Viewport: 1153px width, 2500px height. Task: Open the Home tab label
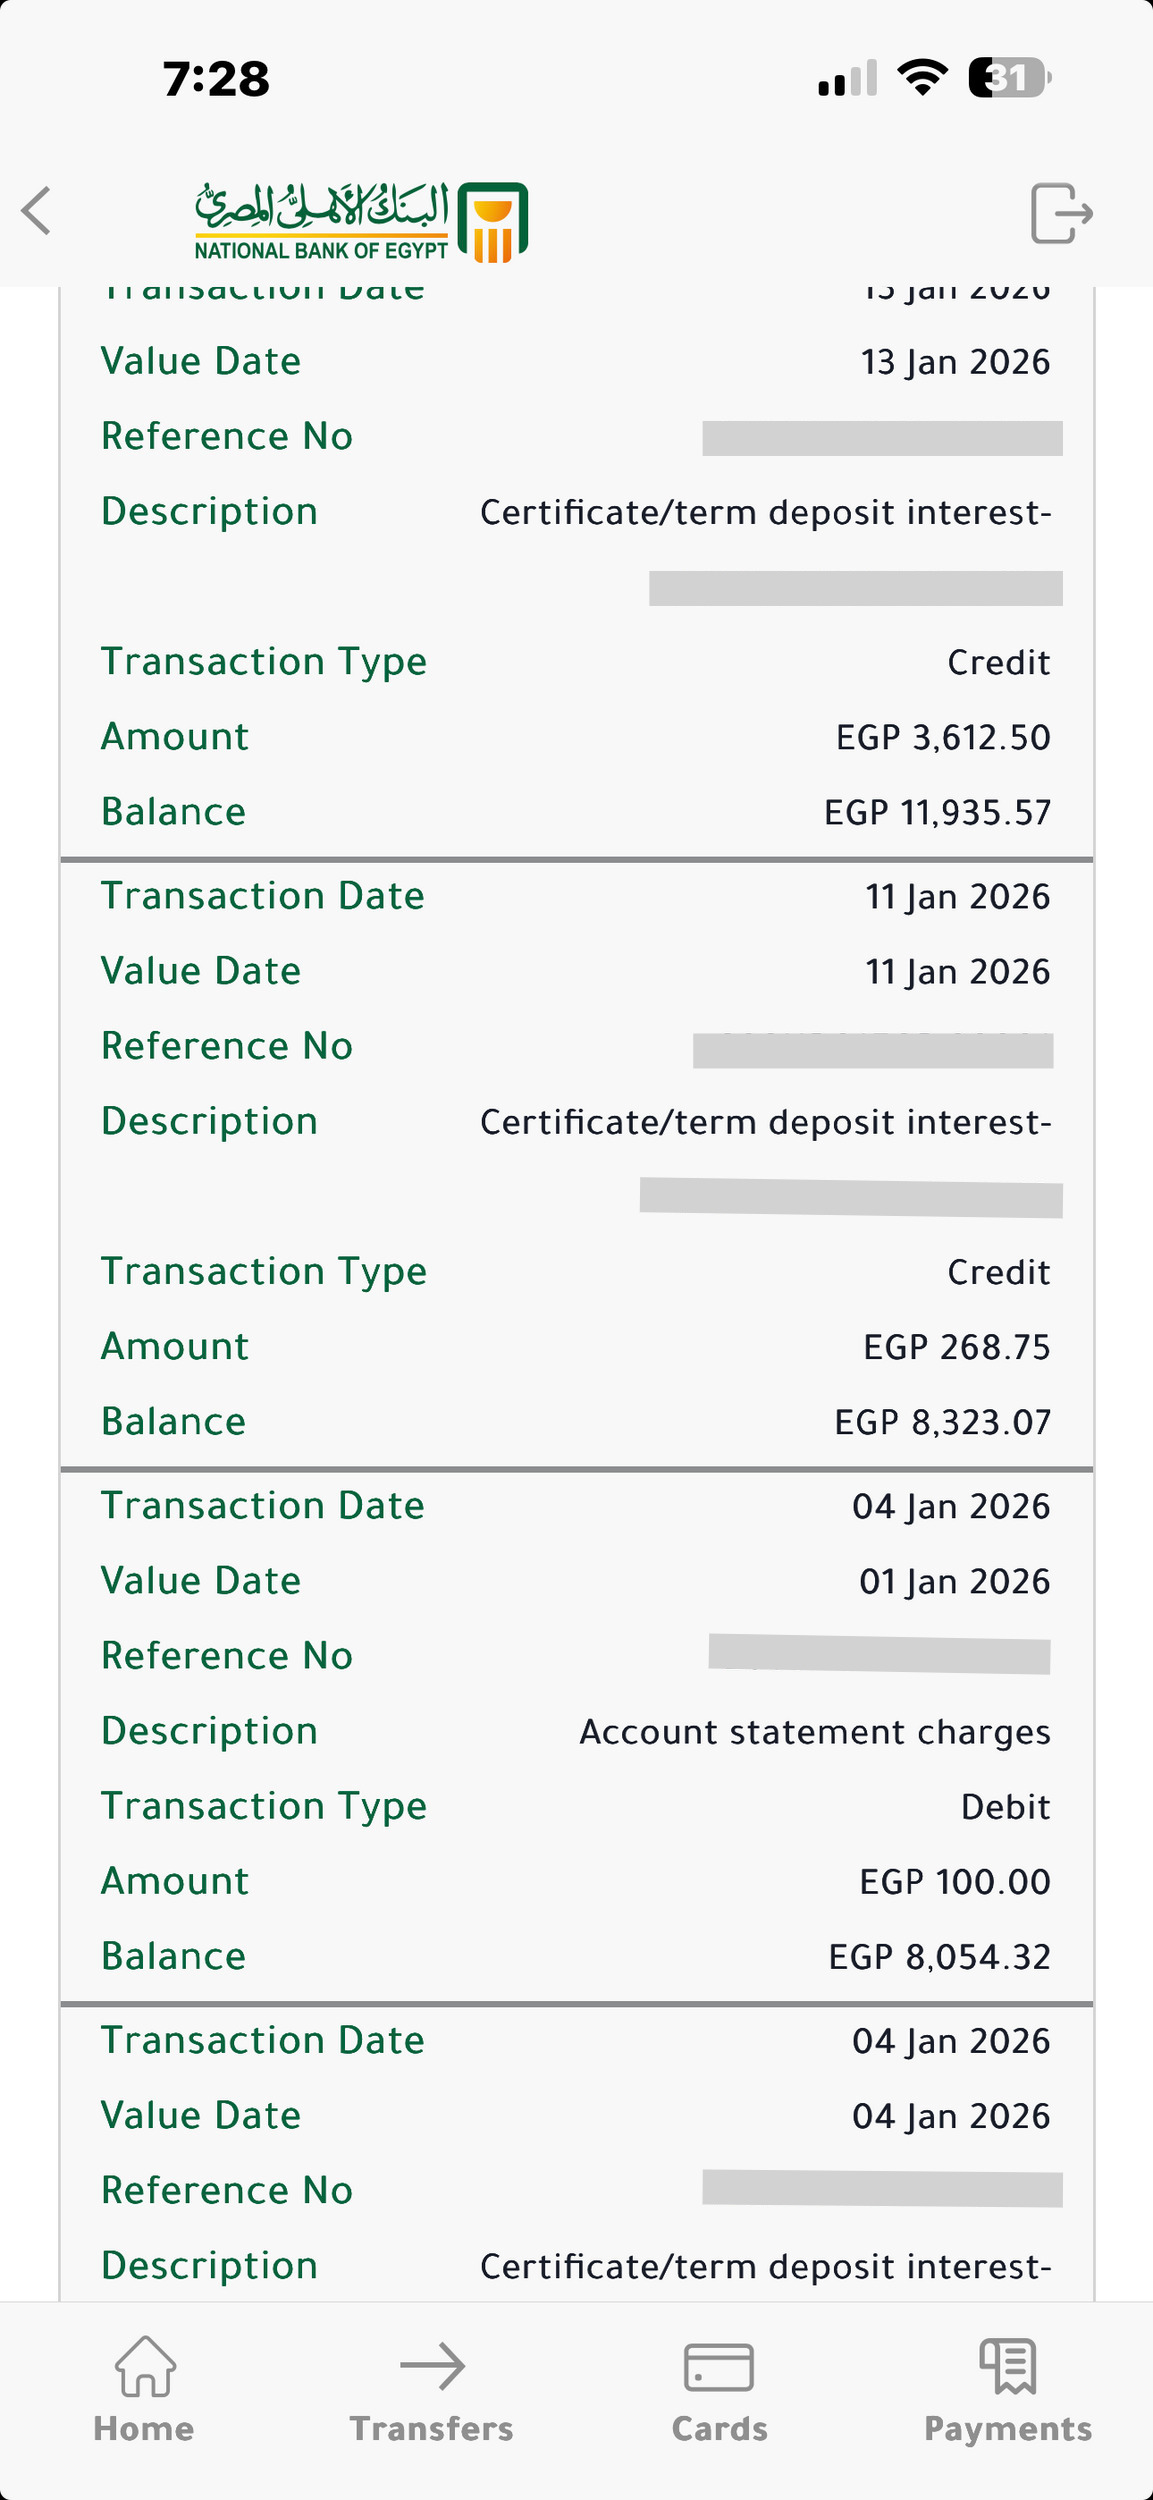pyautogui.click(x=144, y=2429)
